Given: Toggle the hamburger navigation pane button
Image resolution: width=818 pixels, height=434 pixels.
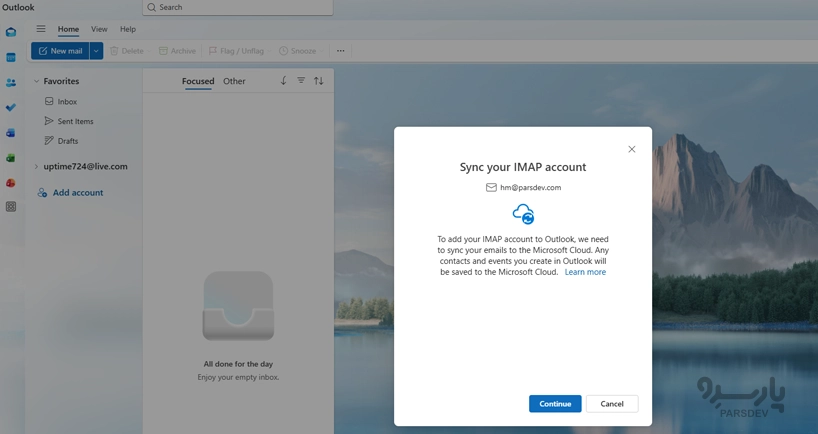Looking at the screenshot, I should (41, 29).
